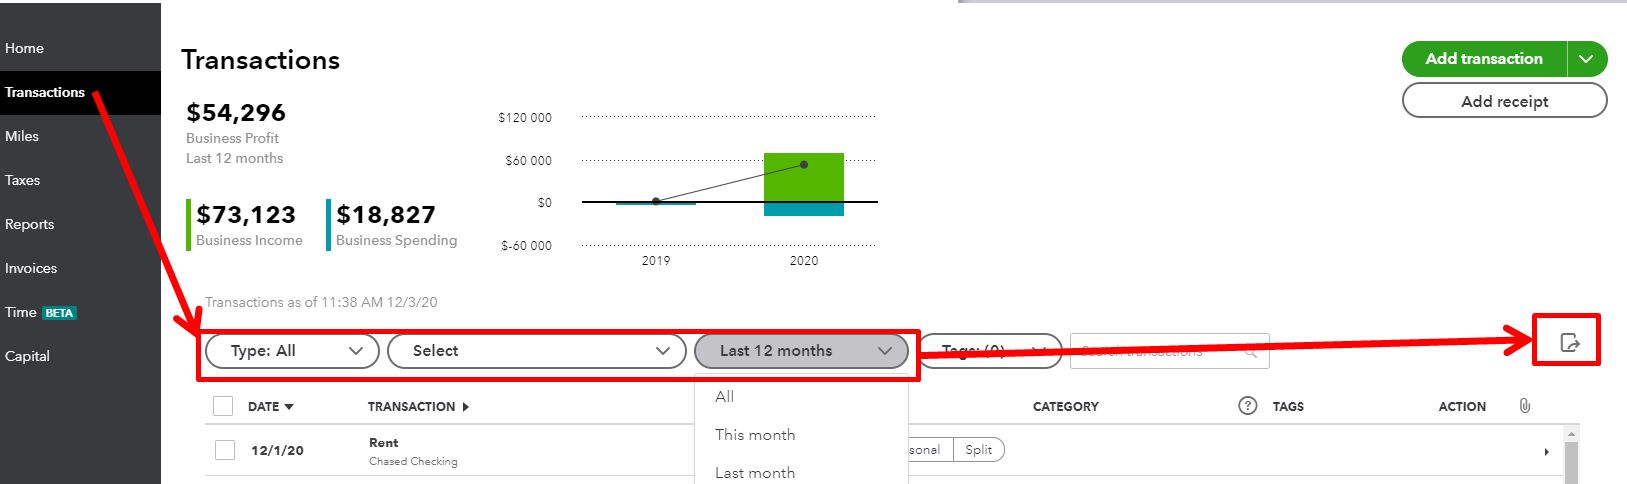Tick the select-all transactions checkbox
Image resolution: width=1627 pixels, height=484 pixels.
(223, 406)
